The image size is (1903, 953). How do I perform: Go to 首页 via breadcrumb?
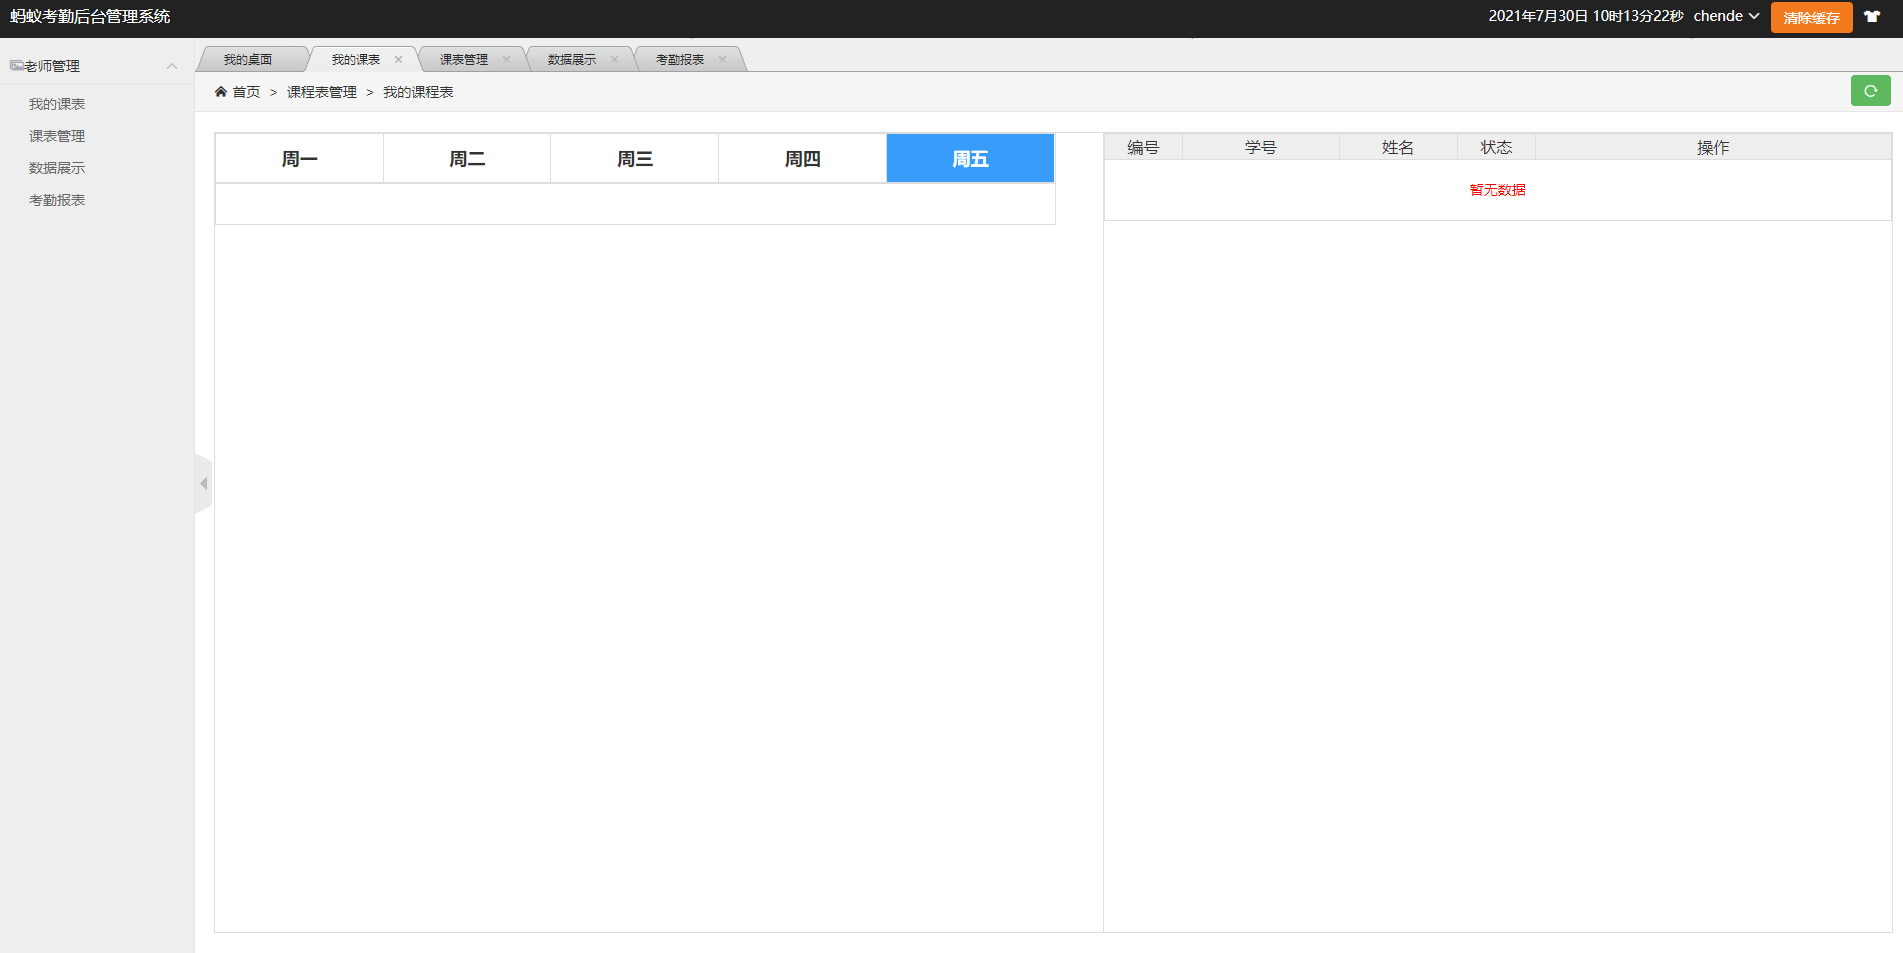point(246,92)
